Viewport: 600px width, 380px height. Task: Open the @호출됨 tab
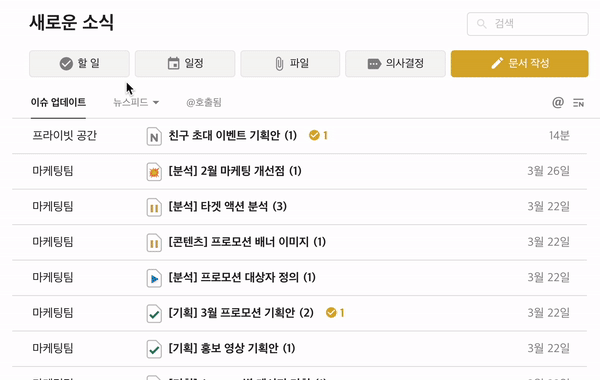pyautogui.click(x=204, y=102)
